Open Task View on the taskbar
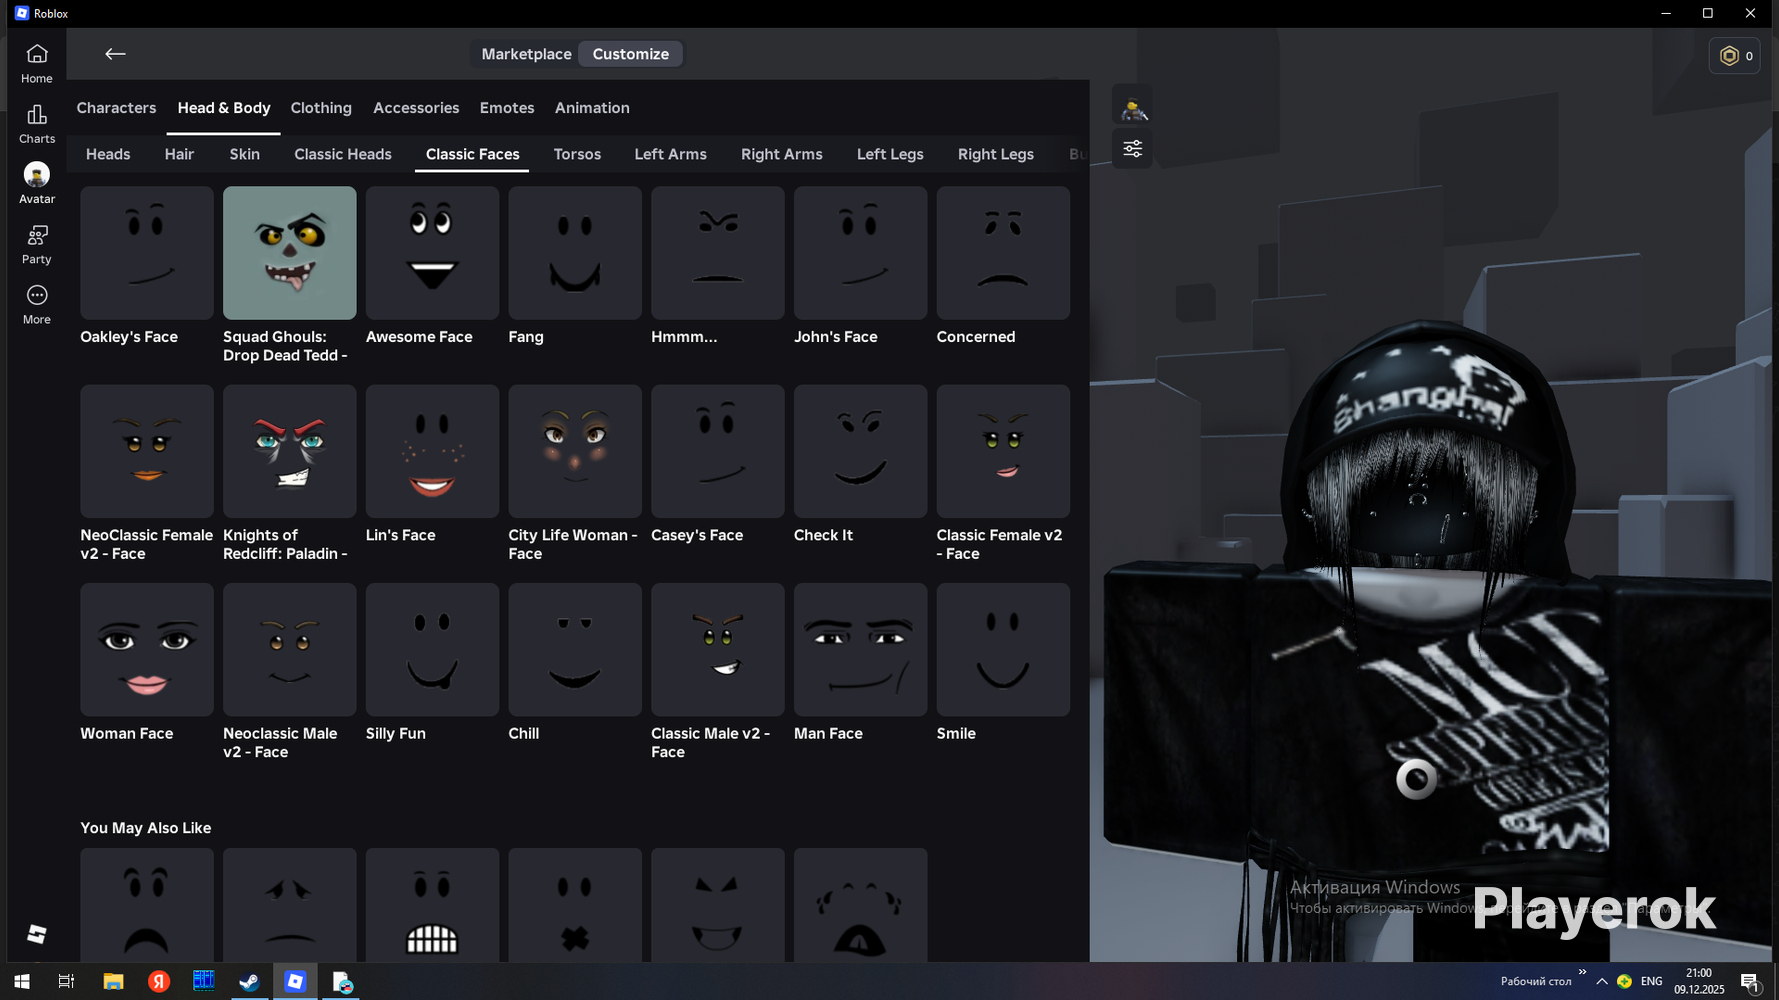 tap(66, 982)
